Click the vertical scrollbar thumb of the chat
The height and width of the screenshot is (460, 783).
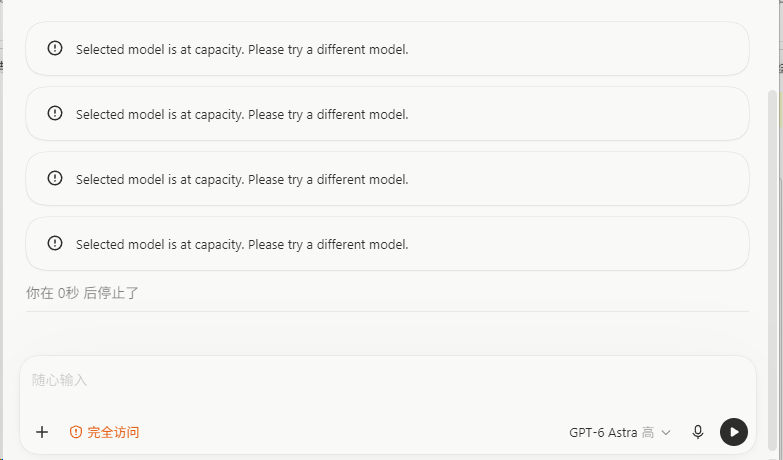(773, 270)
